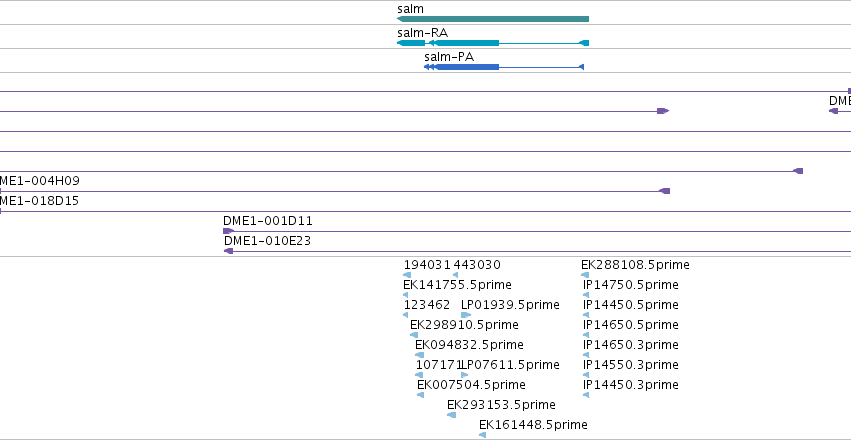Open EK288108.5prime EST
This screenshot has width=851, height=440.
635,265
